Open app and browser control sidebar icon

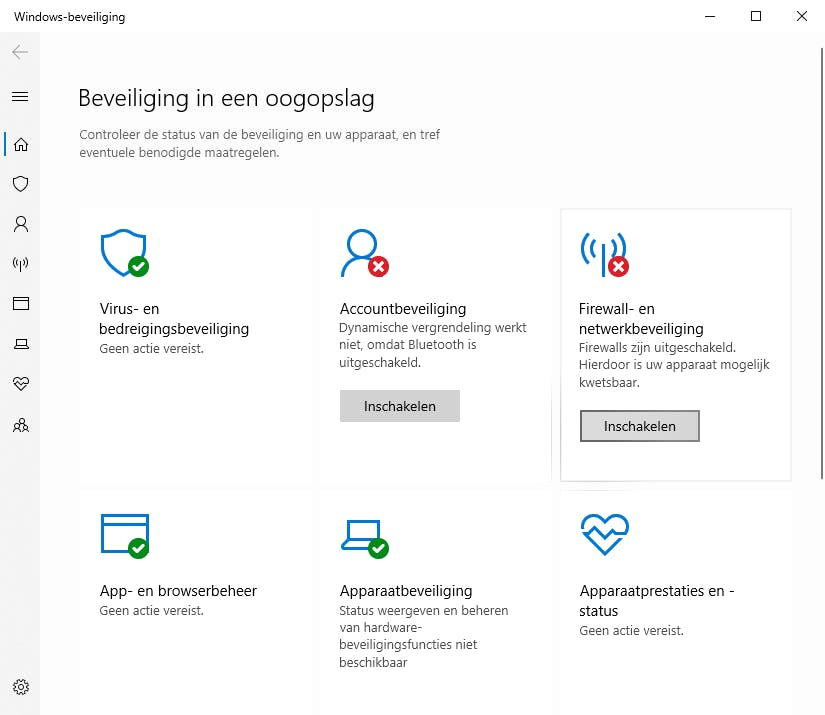(21, 304)
